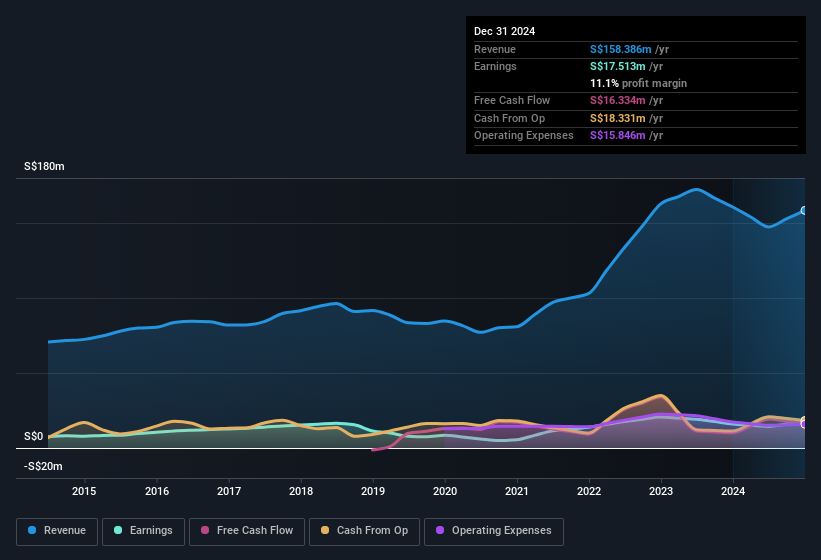Click the S$15.846m operating expenses value
821x560 pixels.
click(x=617, y=136)
